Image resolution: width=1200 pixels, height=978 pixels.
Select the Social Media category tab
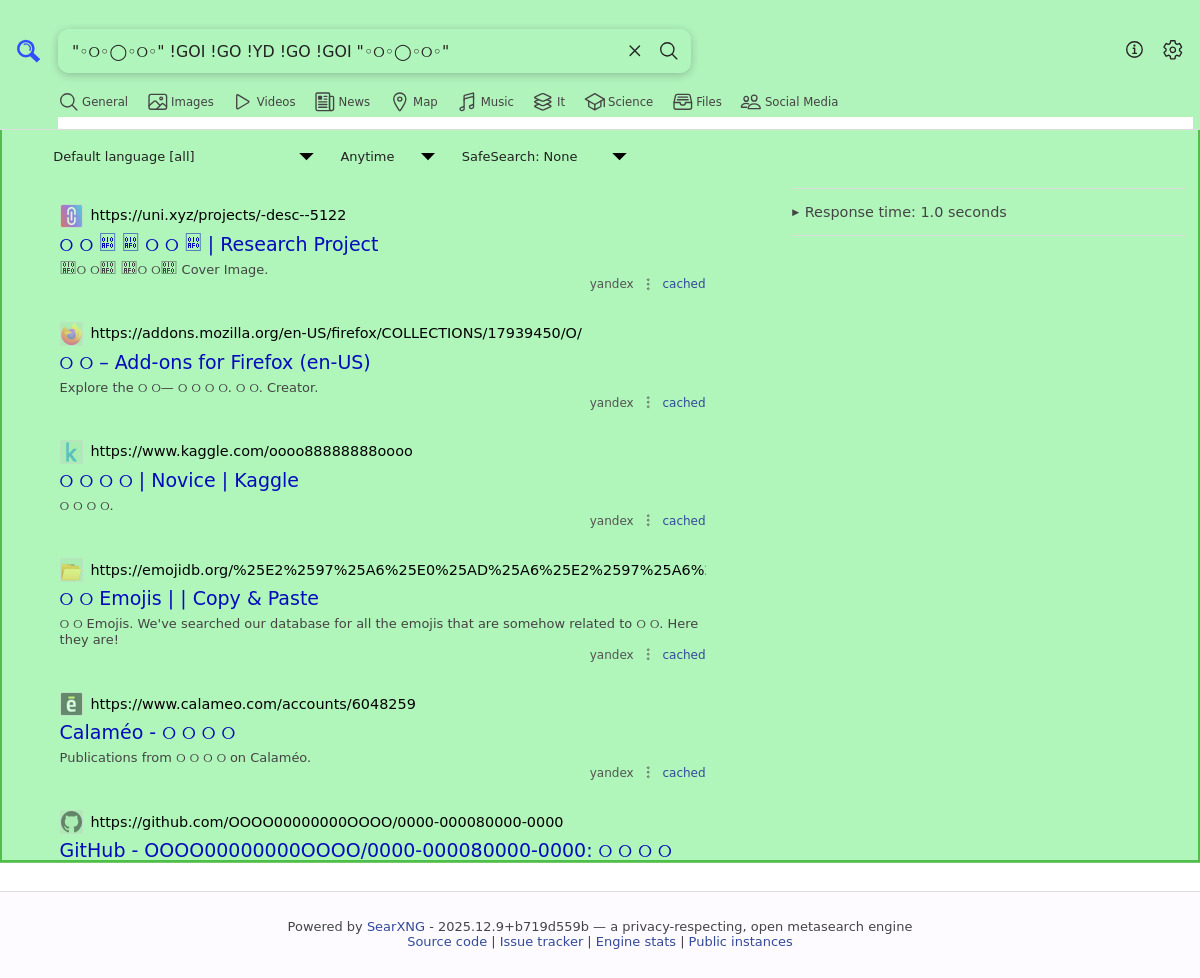789,102
